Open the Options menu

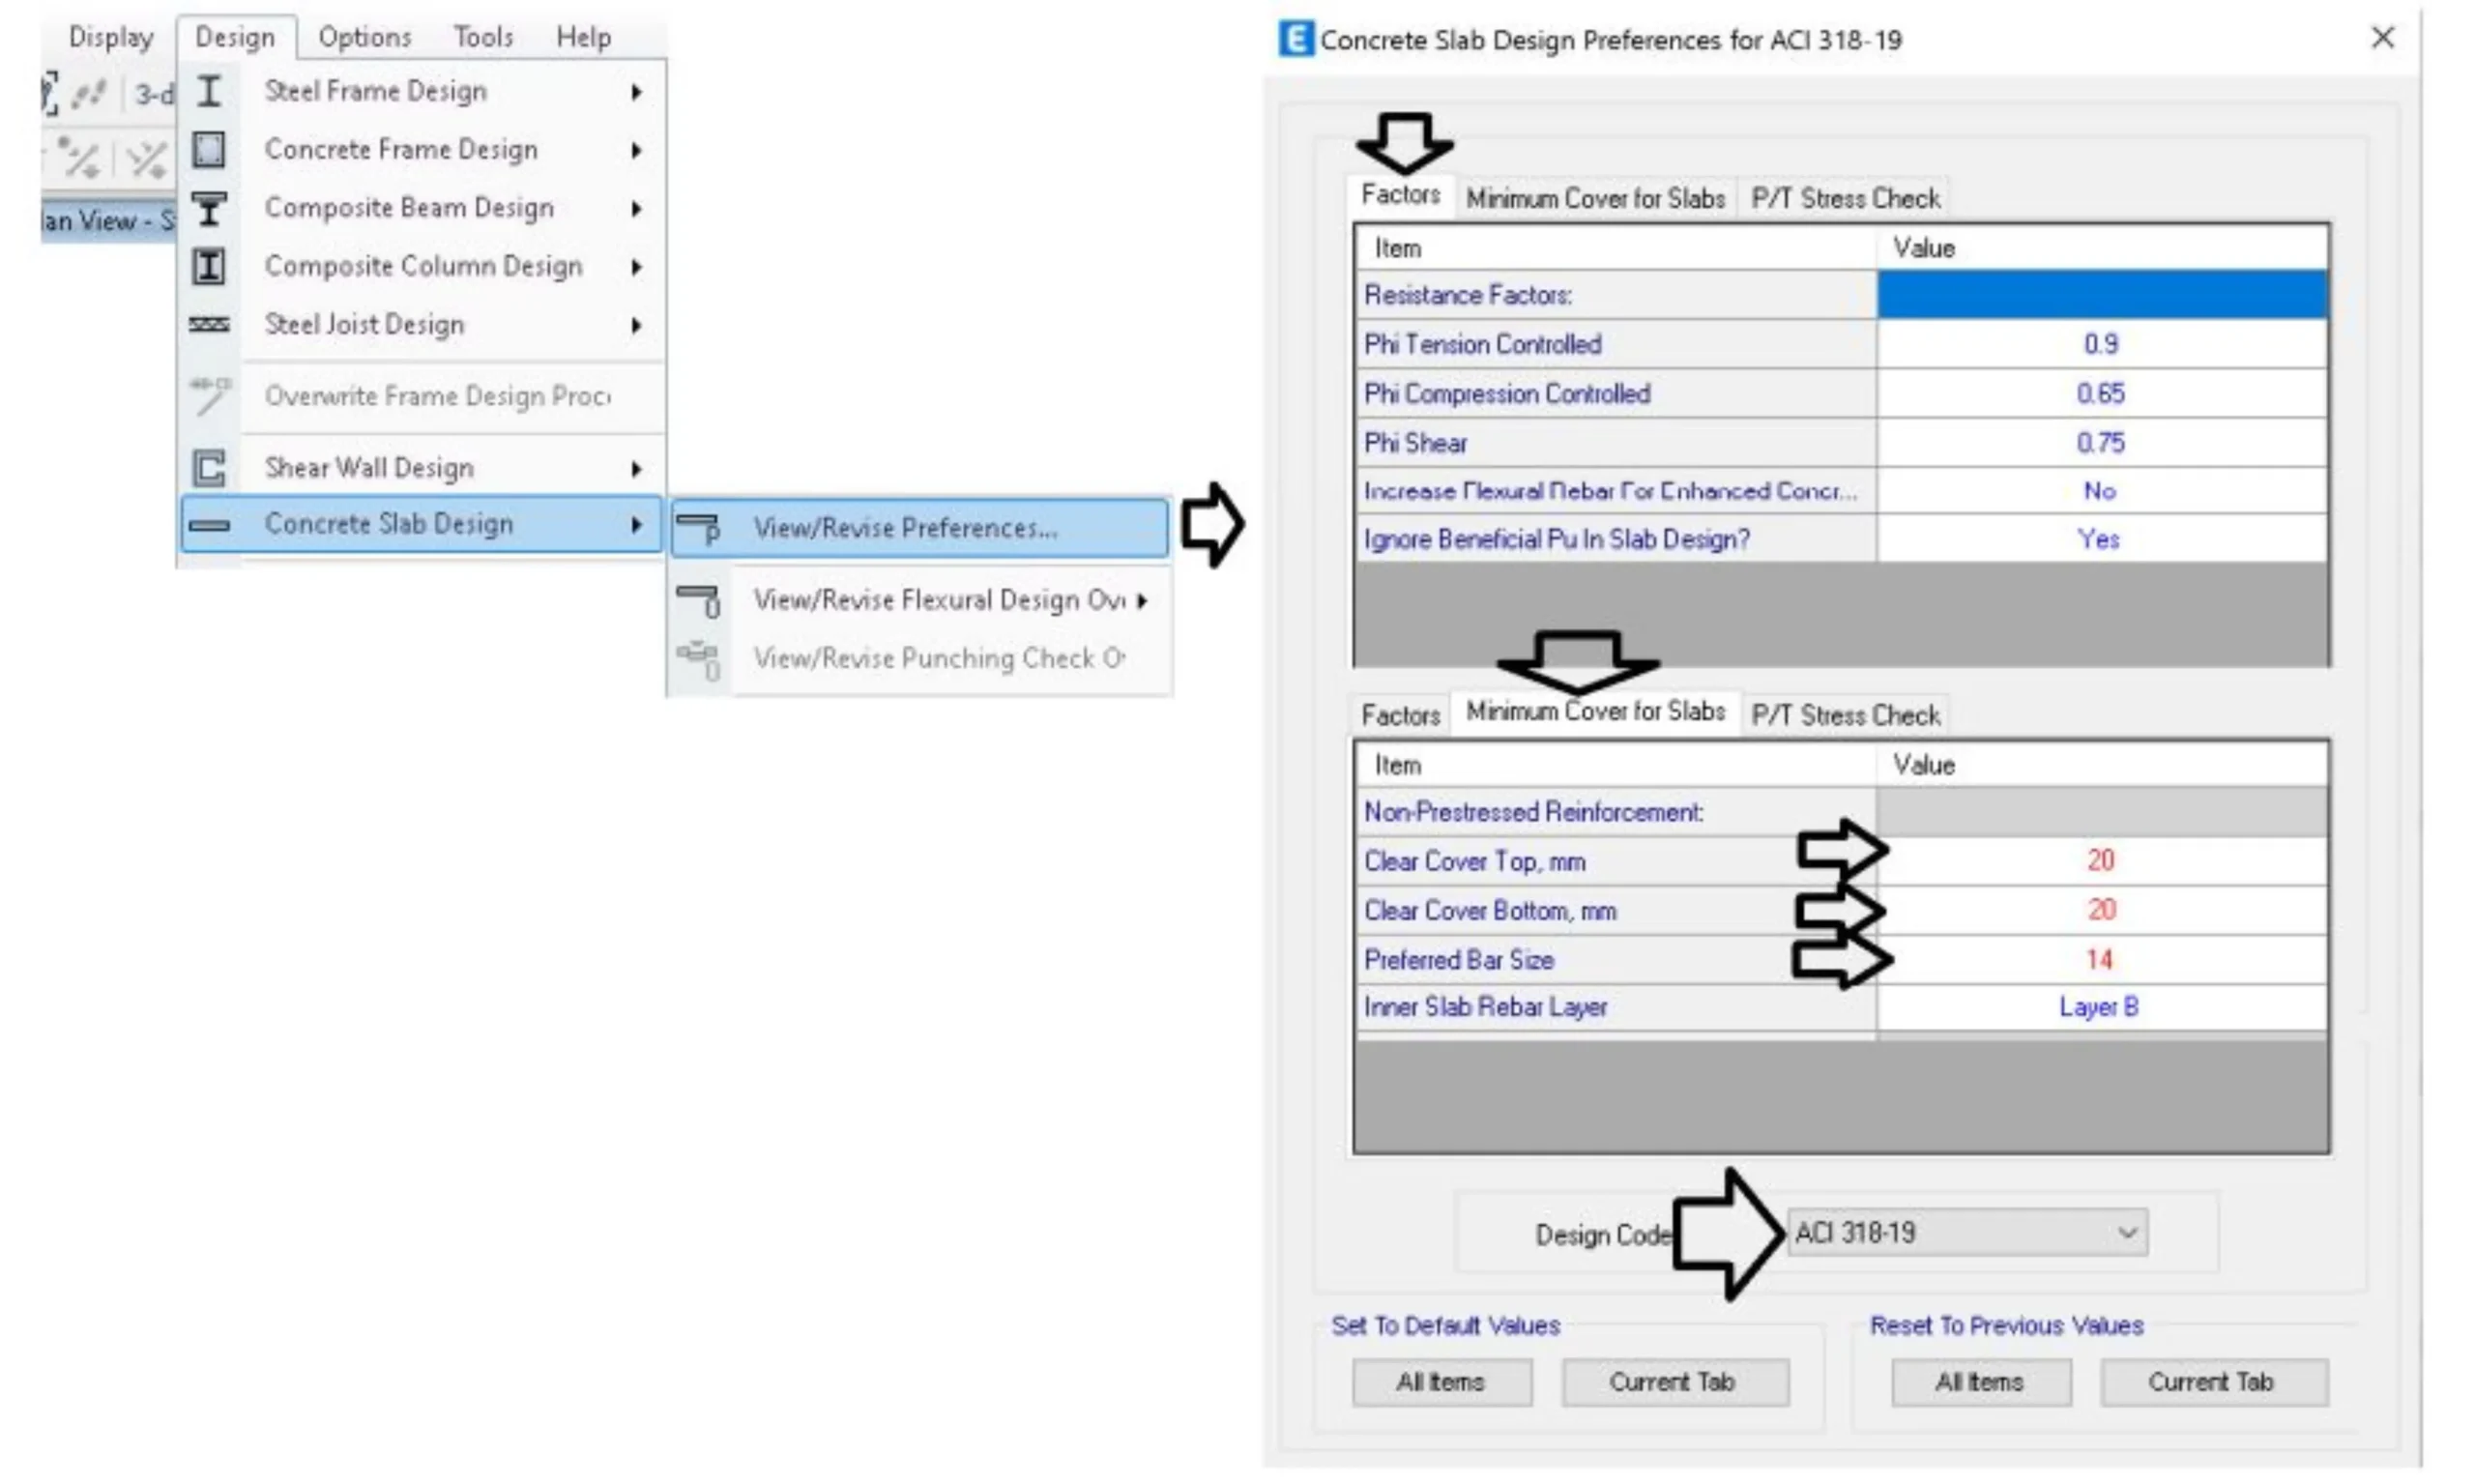tap(364, 37)
